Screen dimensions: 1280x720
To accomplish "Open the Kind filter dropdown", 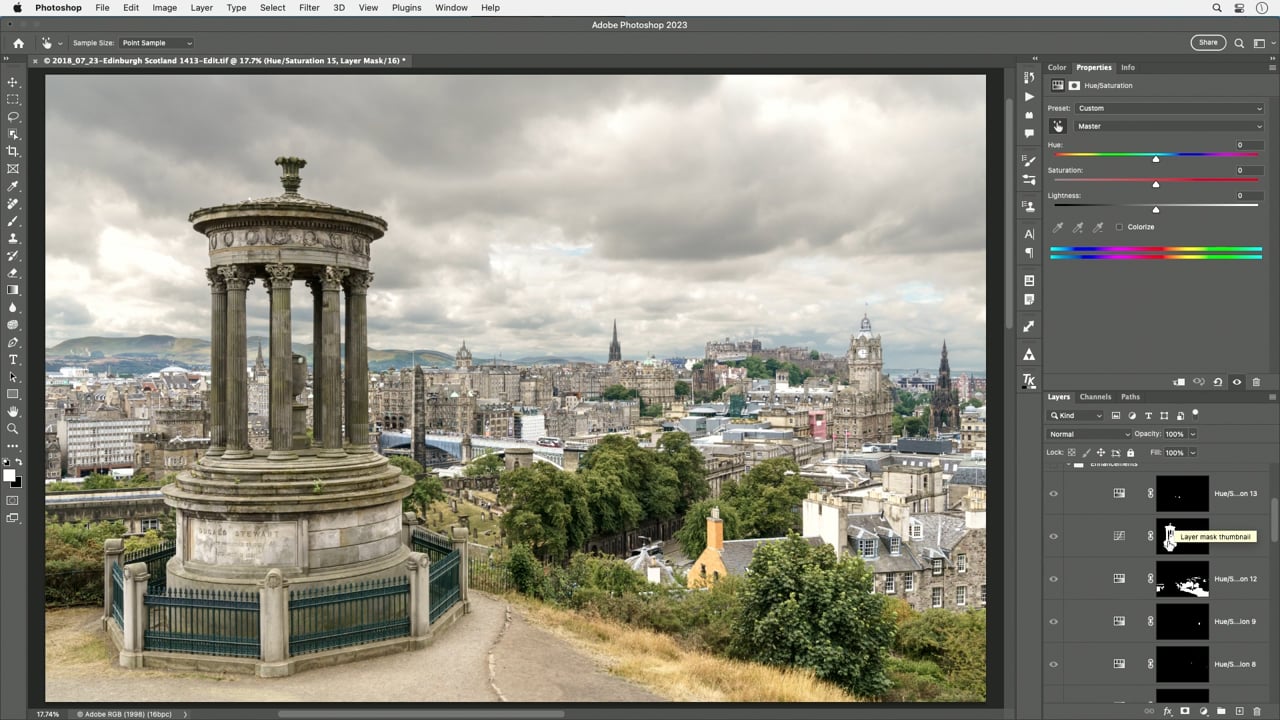I will tap(1076, 415).
